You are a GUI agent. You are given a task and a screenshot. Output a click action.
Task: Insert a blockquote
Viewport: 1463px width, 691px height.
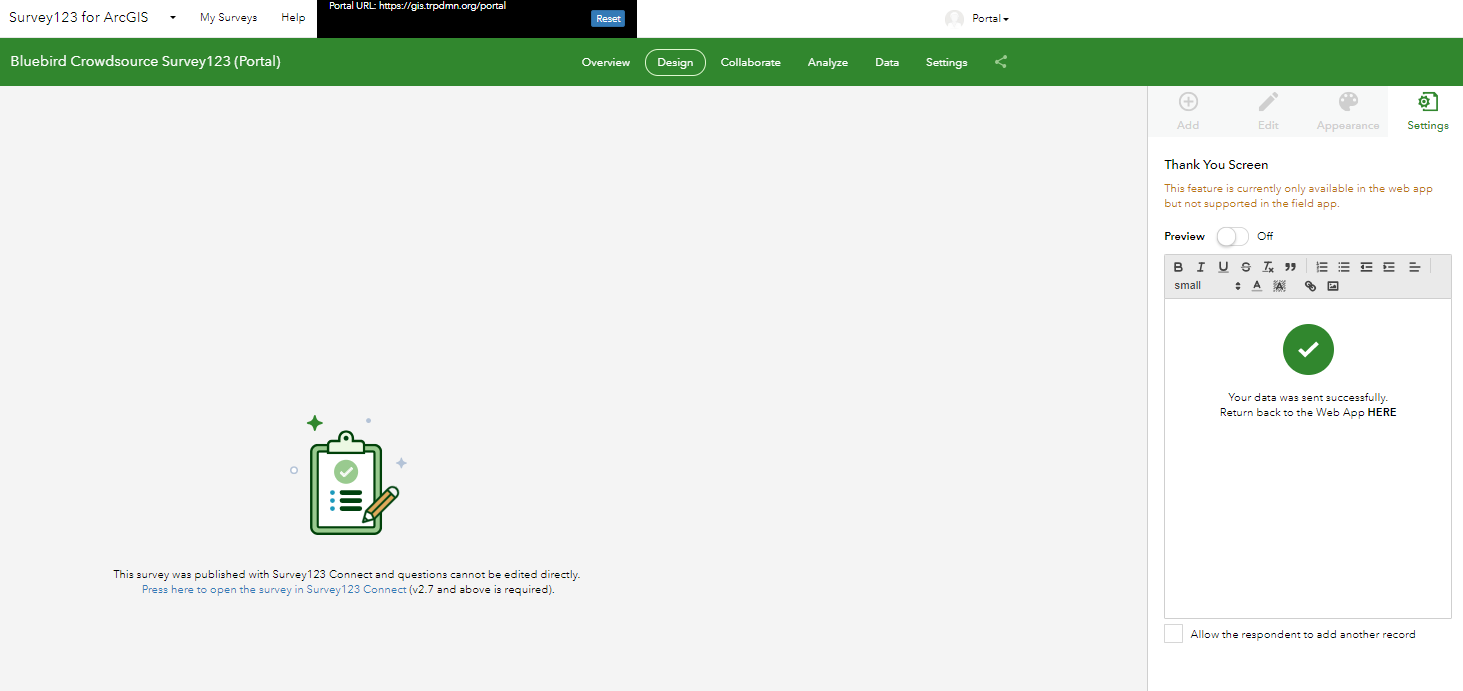(x=1290, y=267)
